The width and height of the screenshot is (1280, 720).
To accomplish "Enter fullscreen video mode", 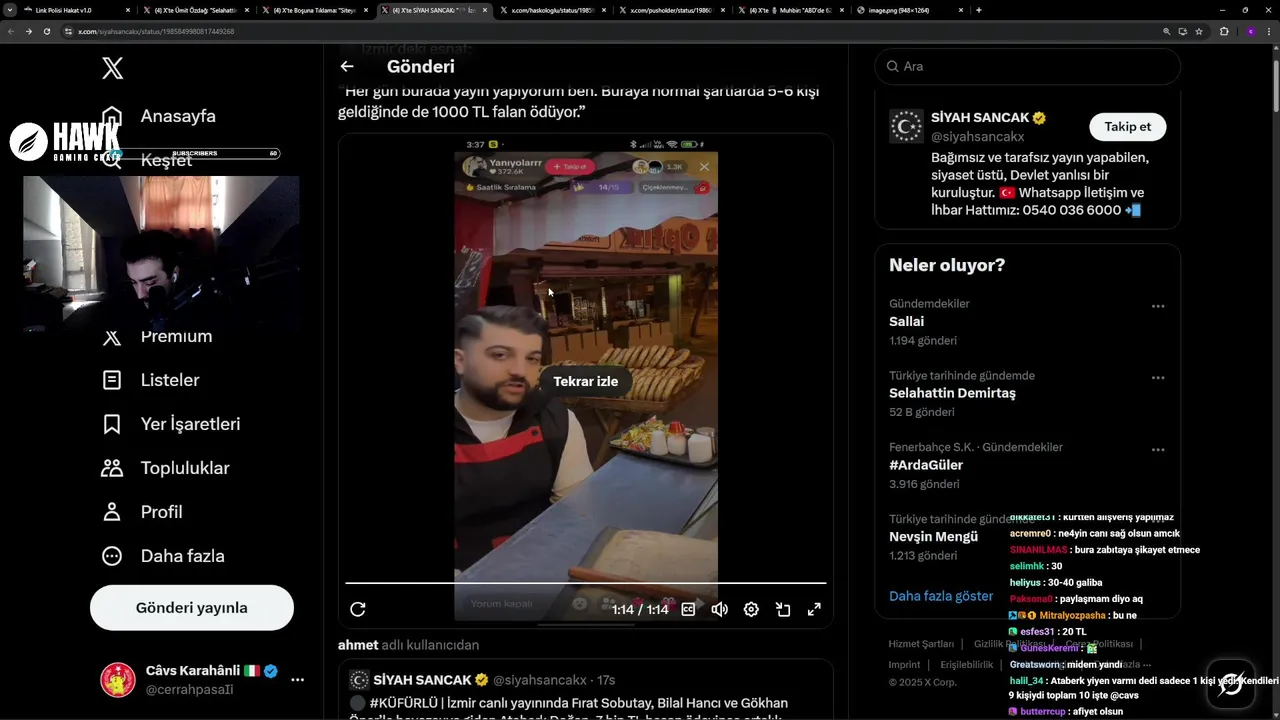I will tap(814, 609).
